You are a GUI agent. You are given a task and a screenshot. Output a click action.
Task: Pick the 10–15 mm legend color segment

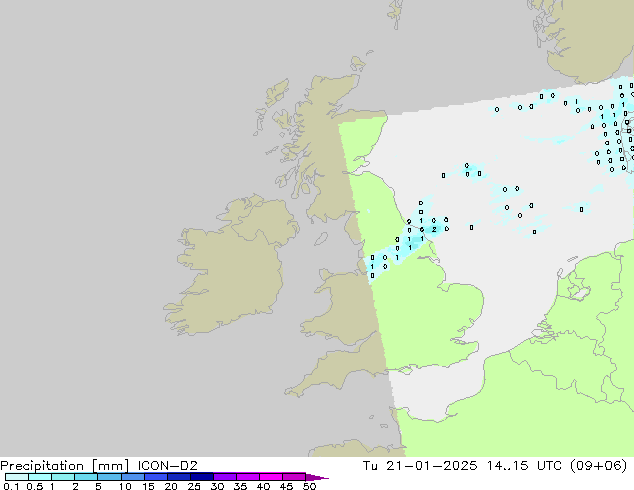[x=132, y=477]
